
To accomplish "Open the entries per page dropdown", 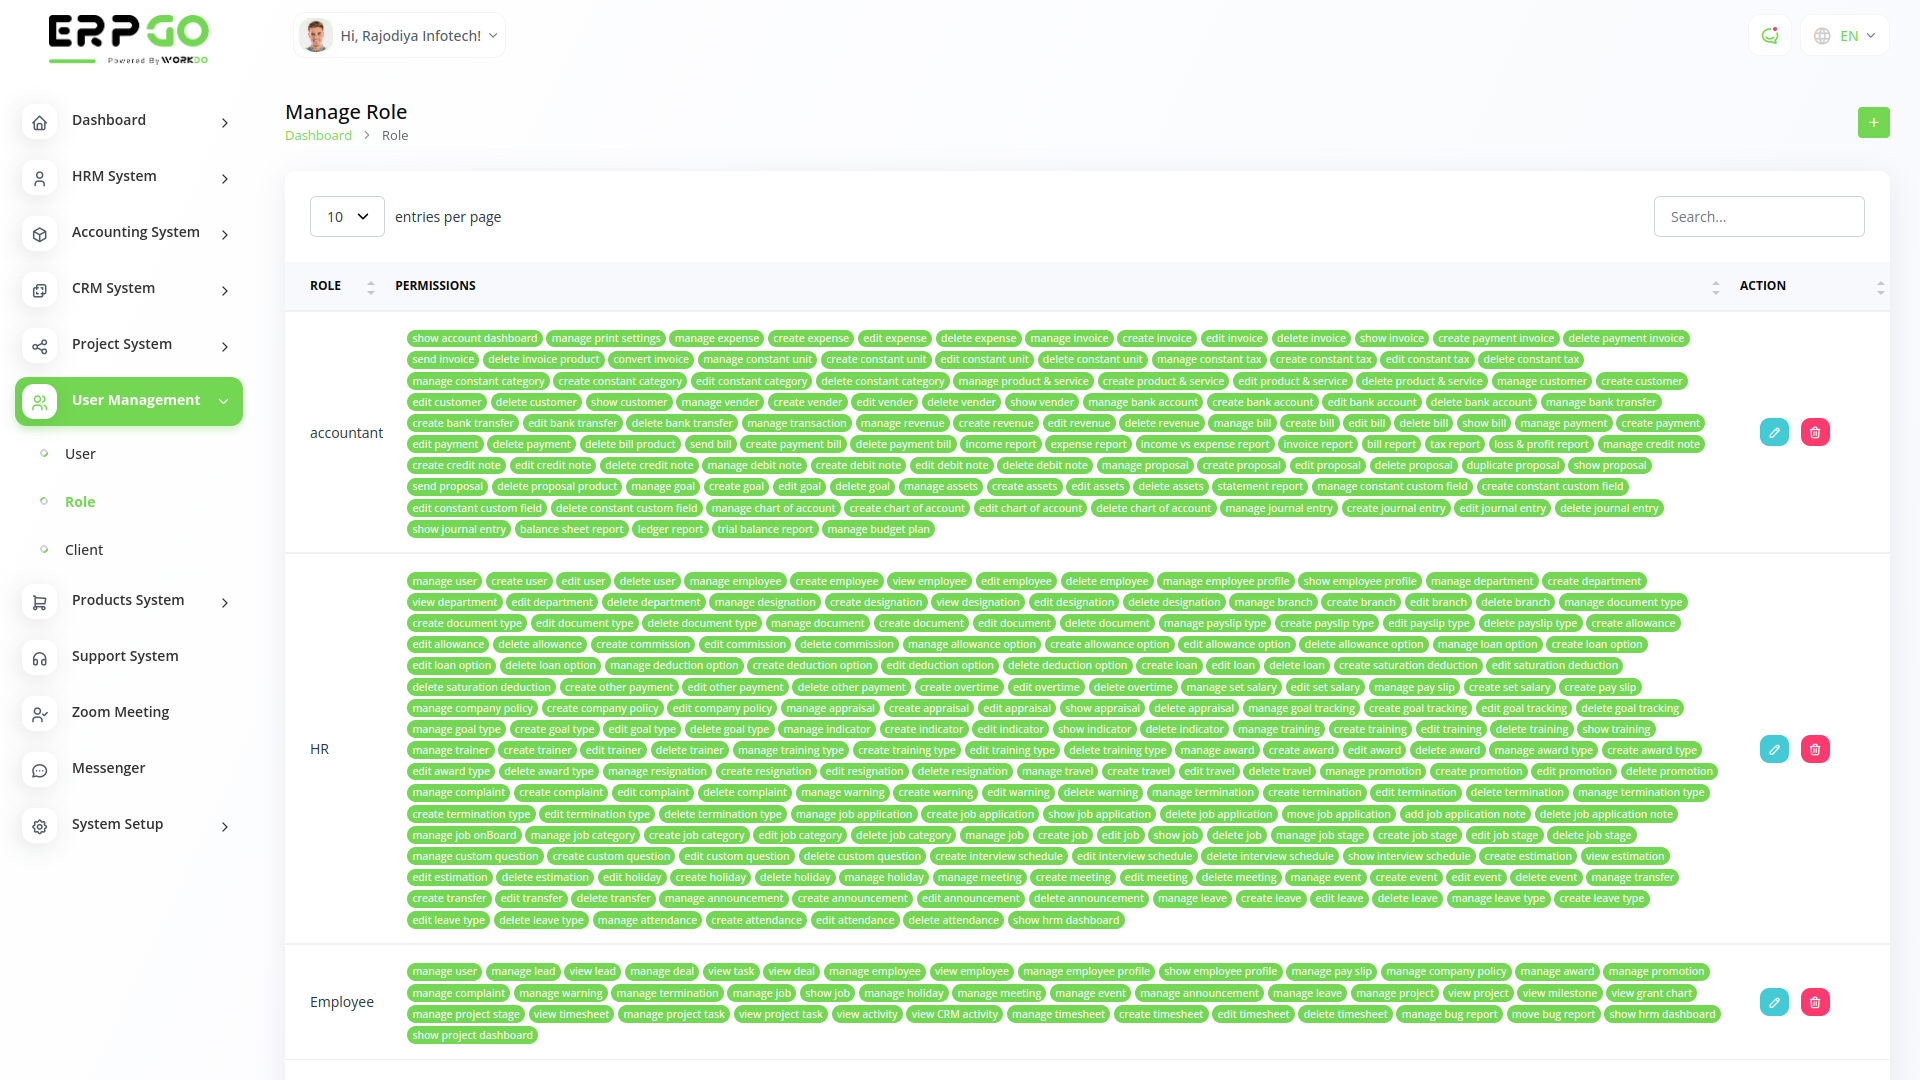I will tap(347, 217).
